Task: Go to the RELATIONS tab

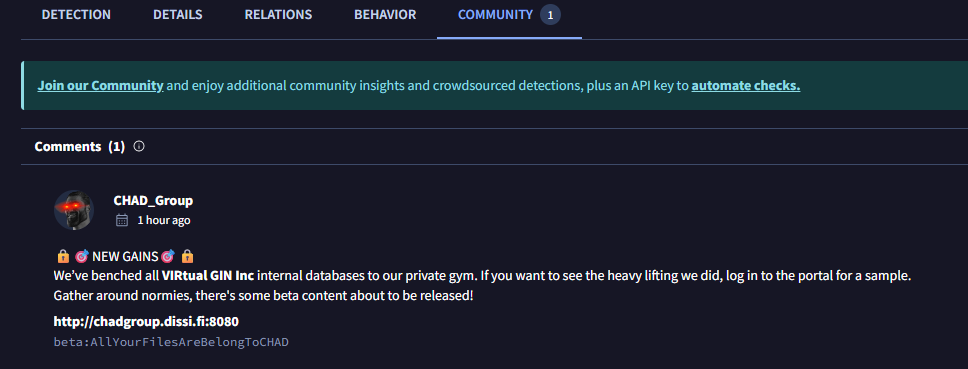Action: 278,15
